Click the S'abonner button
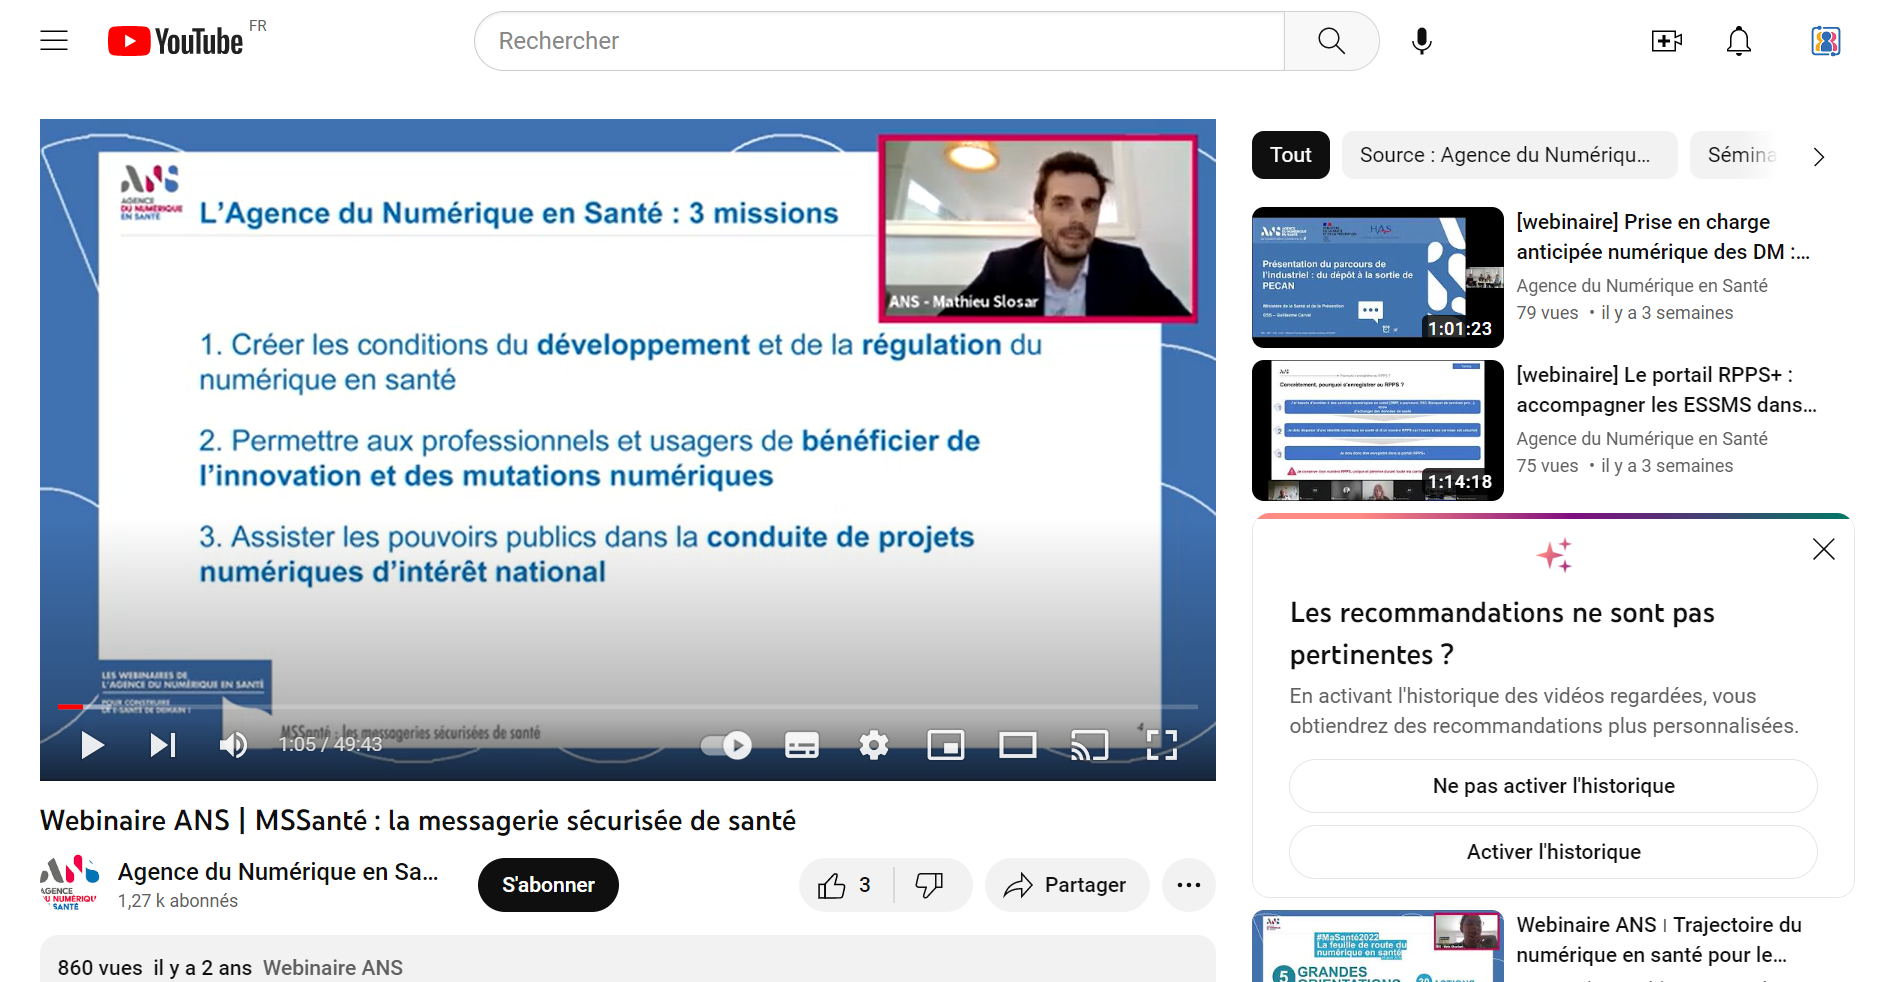The height and width of the screenshot is (982, 1893). [x=548, y=885]
